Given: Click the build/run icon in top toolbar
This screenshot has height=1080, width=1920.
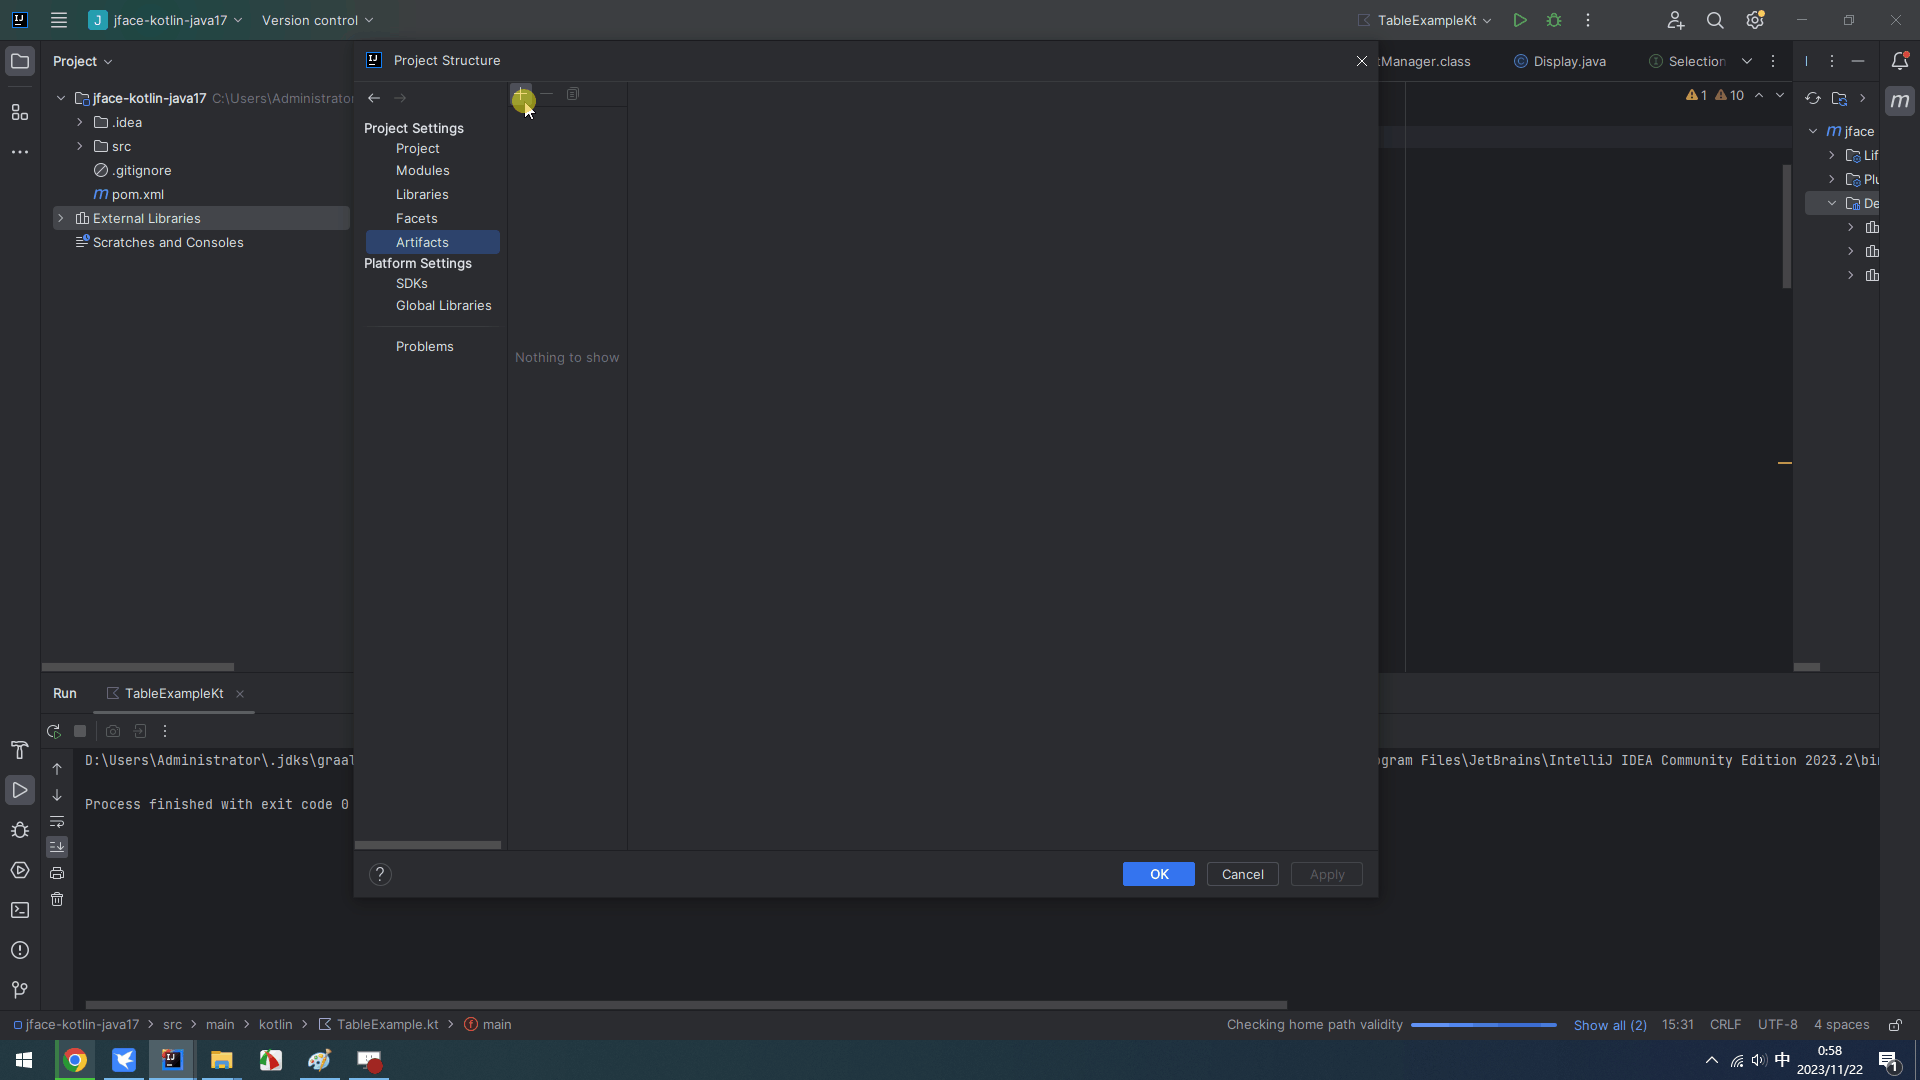Looking at the screenshot, I should click(x=1519, y=20).
